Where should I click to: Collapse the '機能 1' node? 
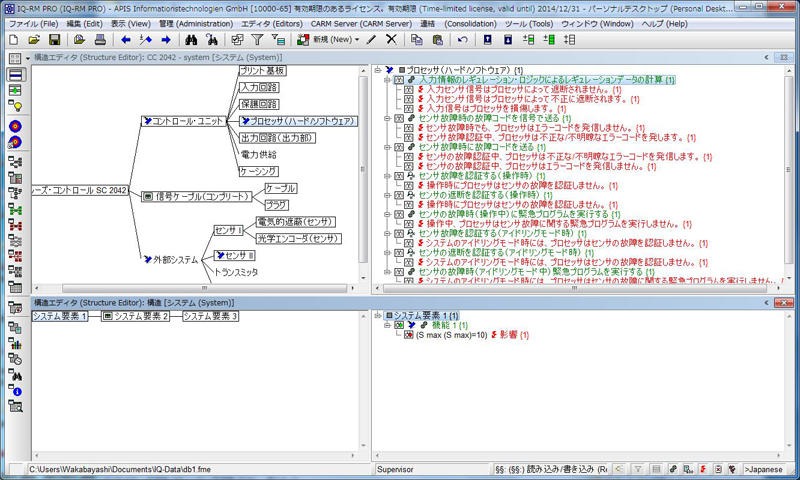click(387, 325)
